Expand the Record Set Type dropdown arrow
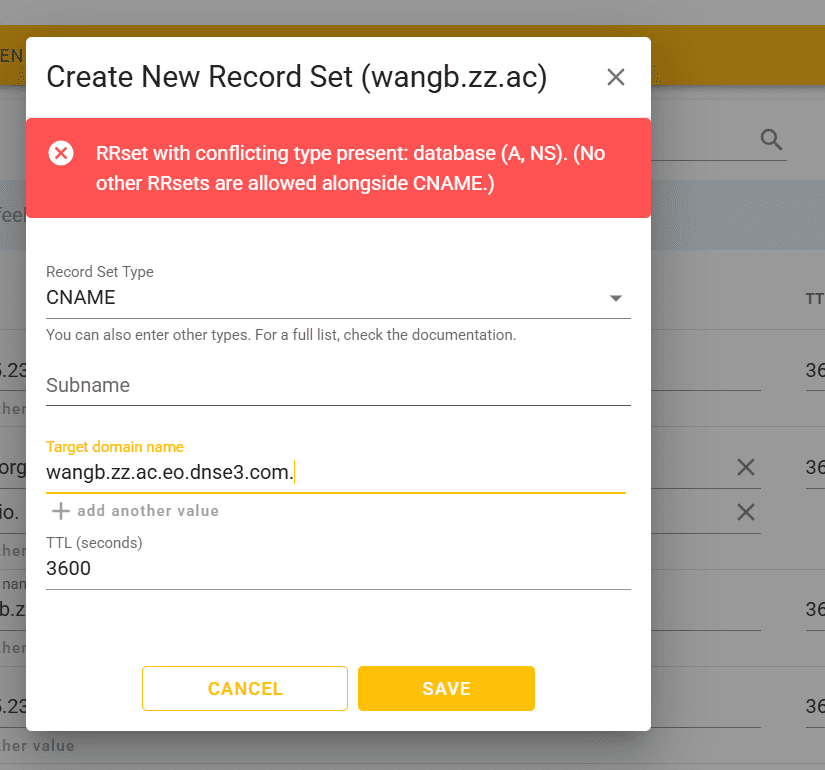This screenshot has width=825, height=770. (x=616, y=298)
